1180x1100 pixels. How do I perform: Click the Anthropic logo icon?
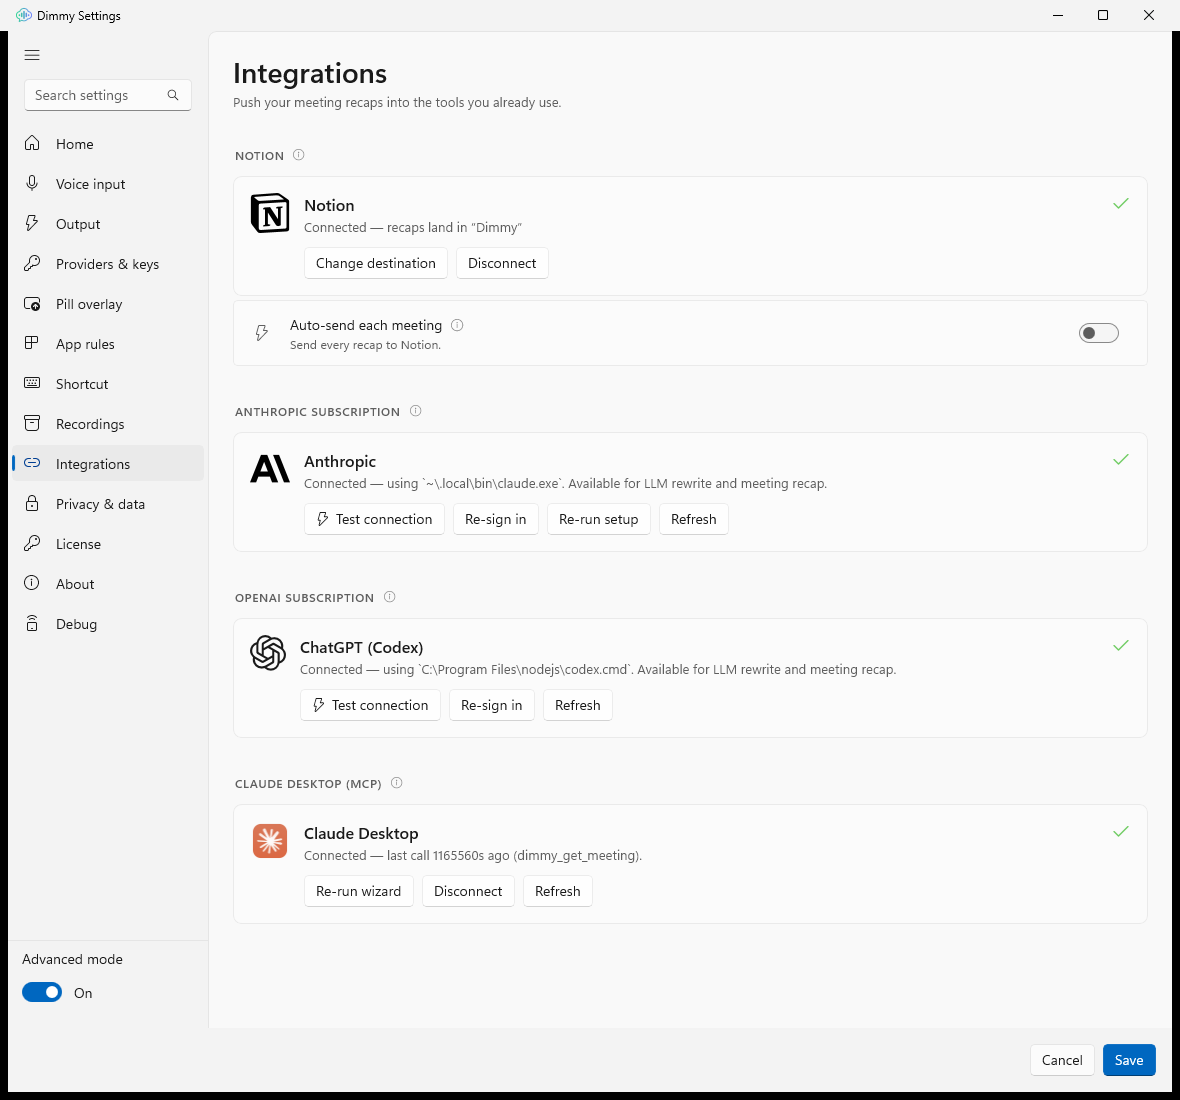[269, 469]
